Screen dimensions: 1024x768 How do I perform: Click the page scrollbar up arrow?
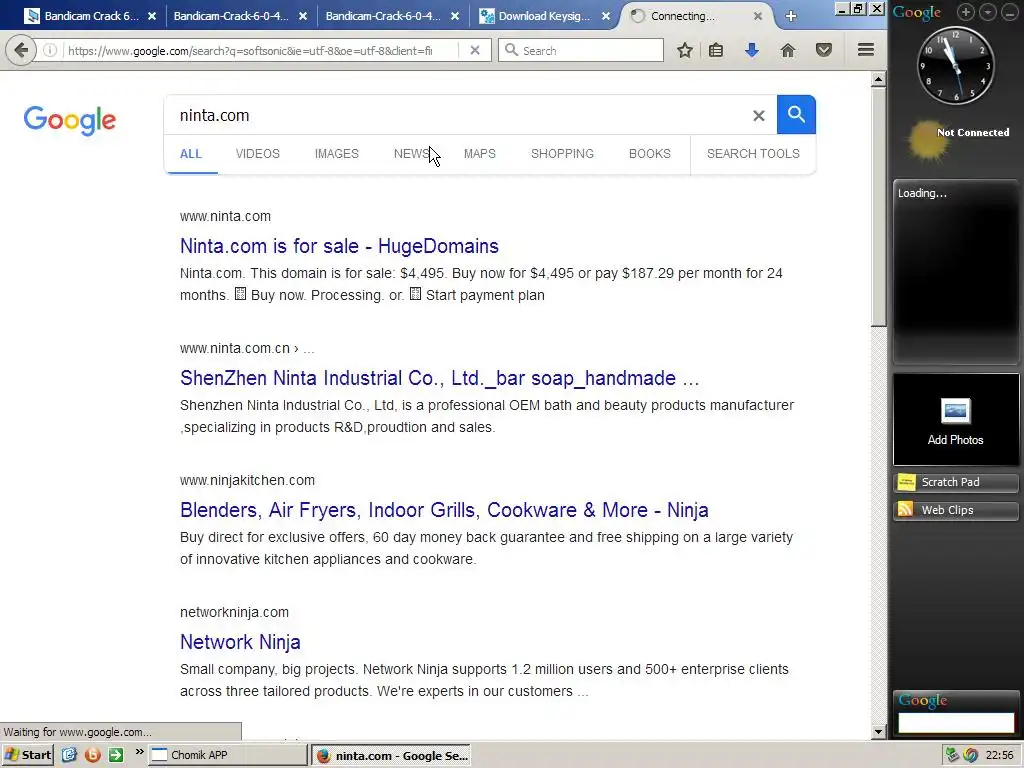point(878,80)
